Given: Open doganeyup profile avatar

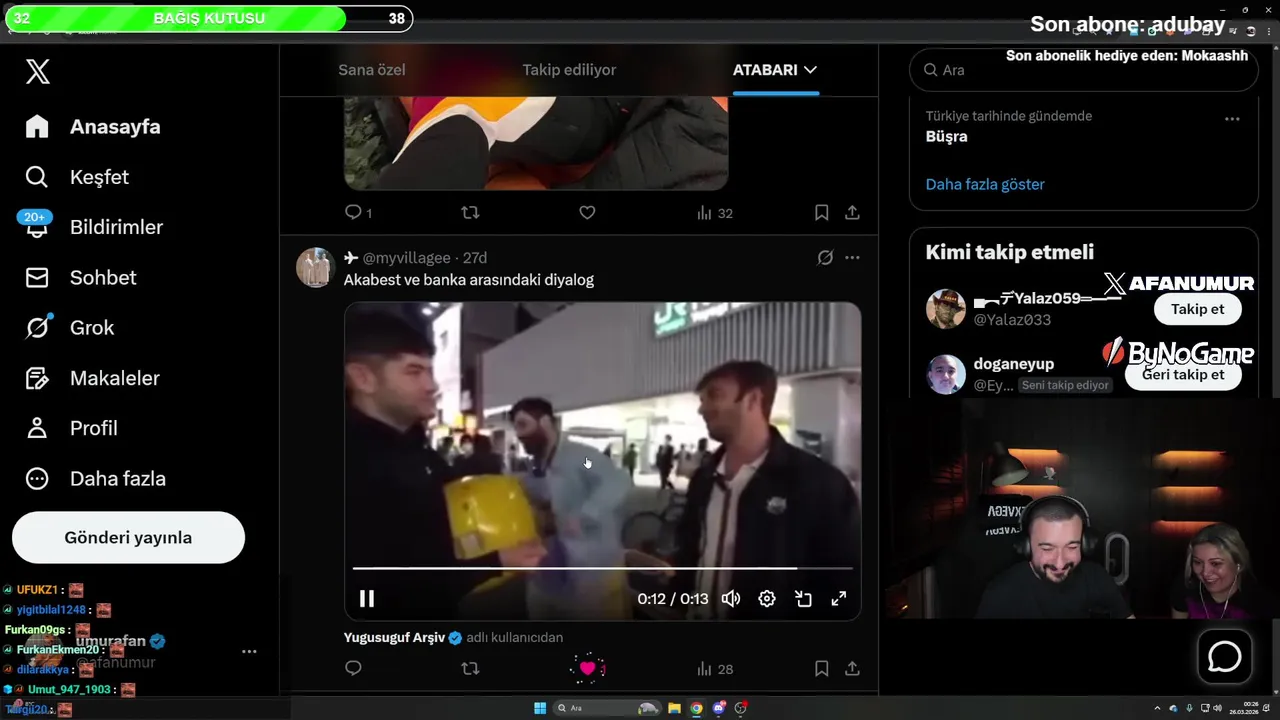Looking at the screenshot, I should pyautogui.click(x=945, y=374).
